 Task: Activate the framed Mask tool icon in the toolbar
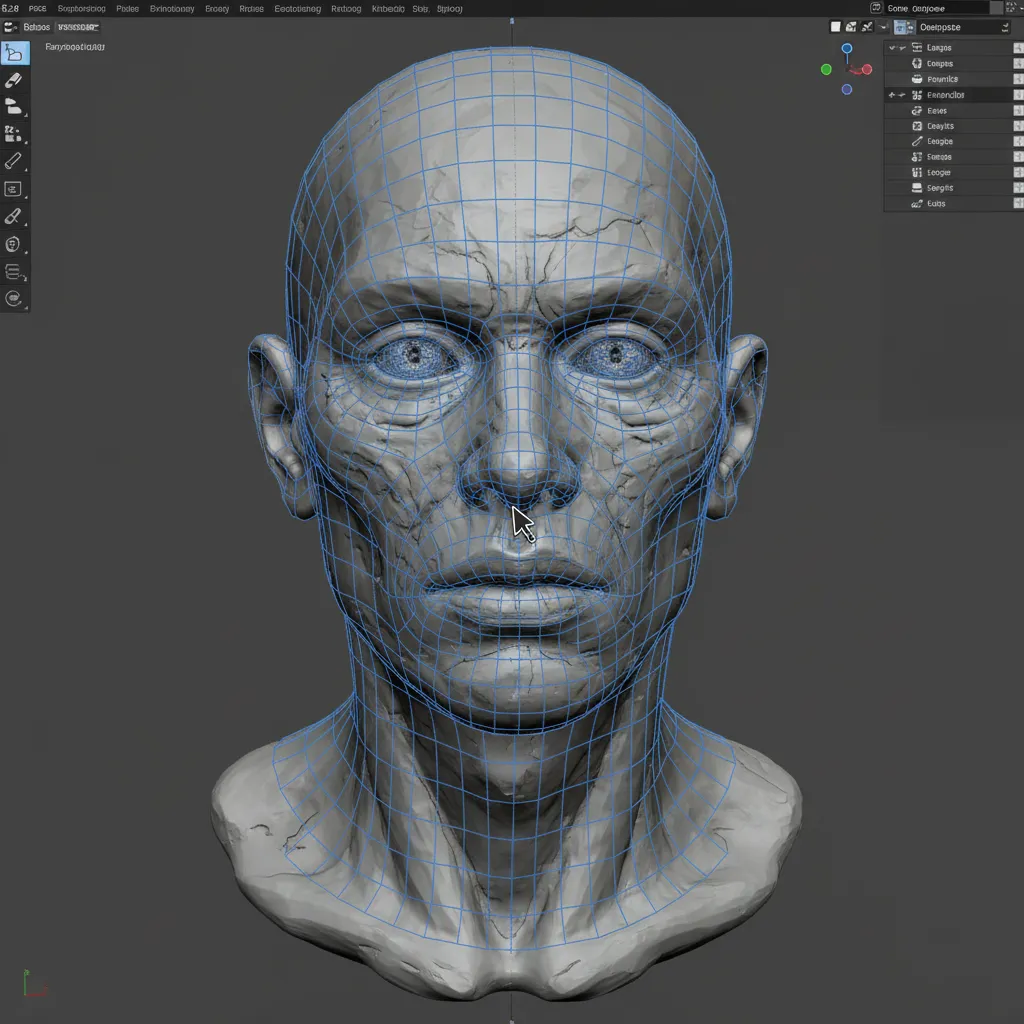(16, 188)
